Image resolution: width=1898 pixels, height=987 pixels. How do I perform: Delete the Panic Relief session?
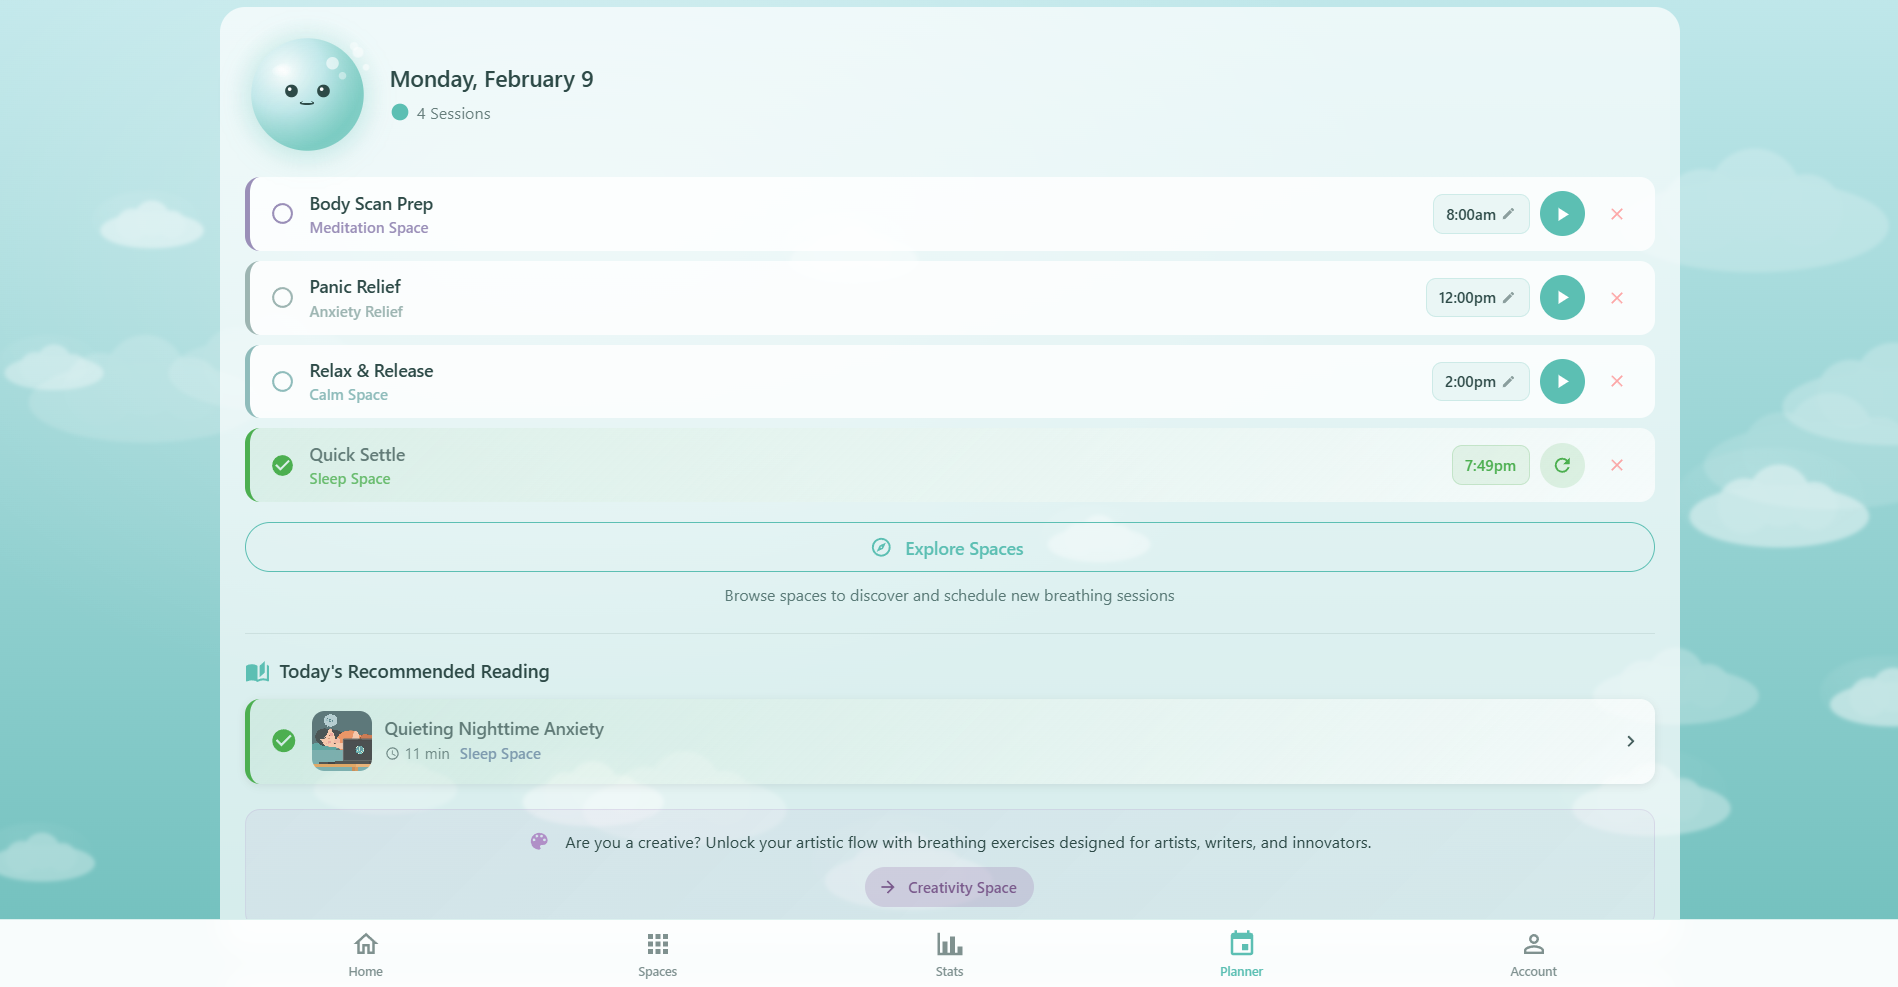coord(1617,298)
